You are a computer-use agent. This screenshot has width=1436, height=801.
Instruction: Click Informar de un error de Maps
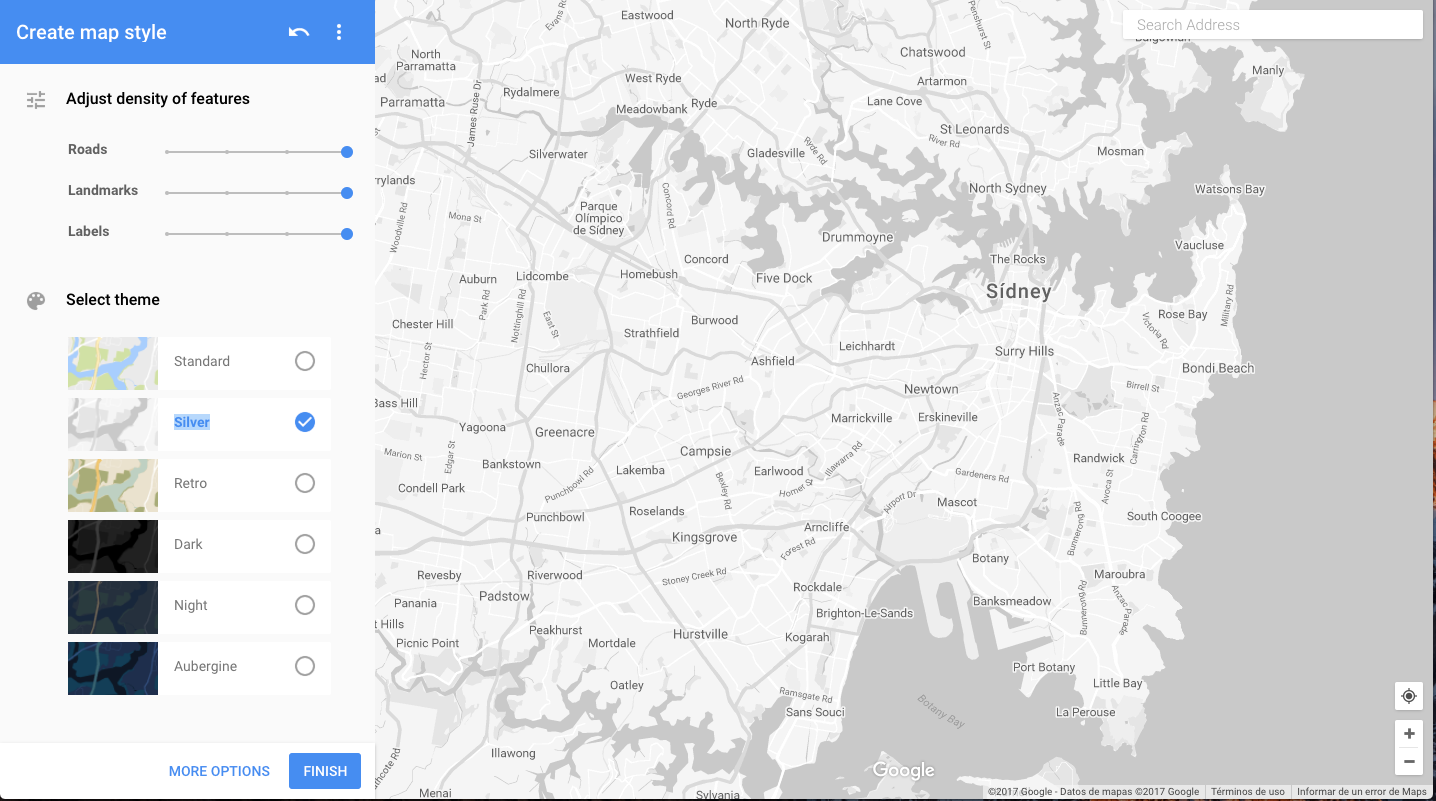click(x=1362, y=792)
